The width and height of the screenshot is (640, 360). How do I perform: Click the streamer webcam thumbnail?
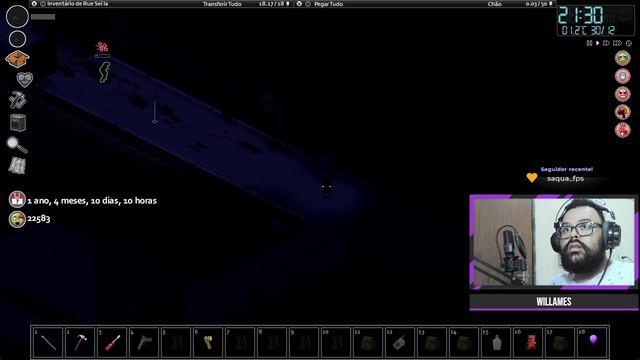pyautogui.click(x=554, y=242)
